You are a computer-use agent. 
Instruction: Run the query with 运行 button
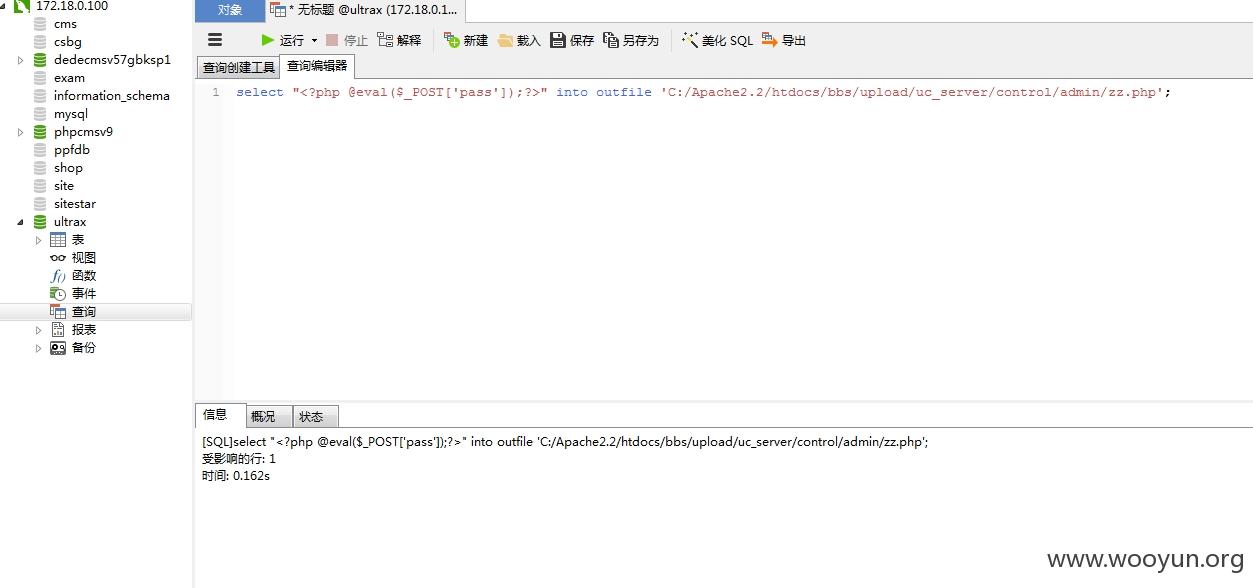[x=282, y=40]
